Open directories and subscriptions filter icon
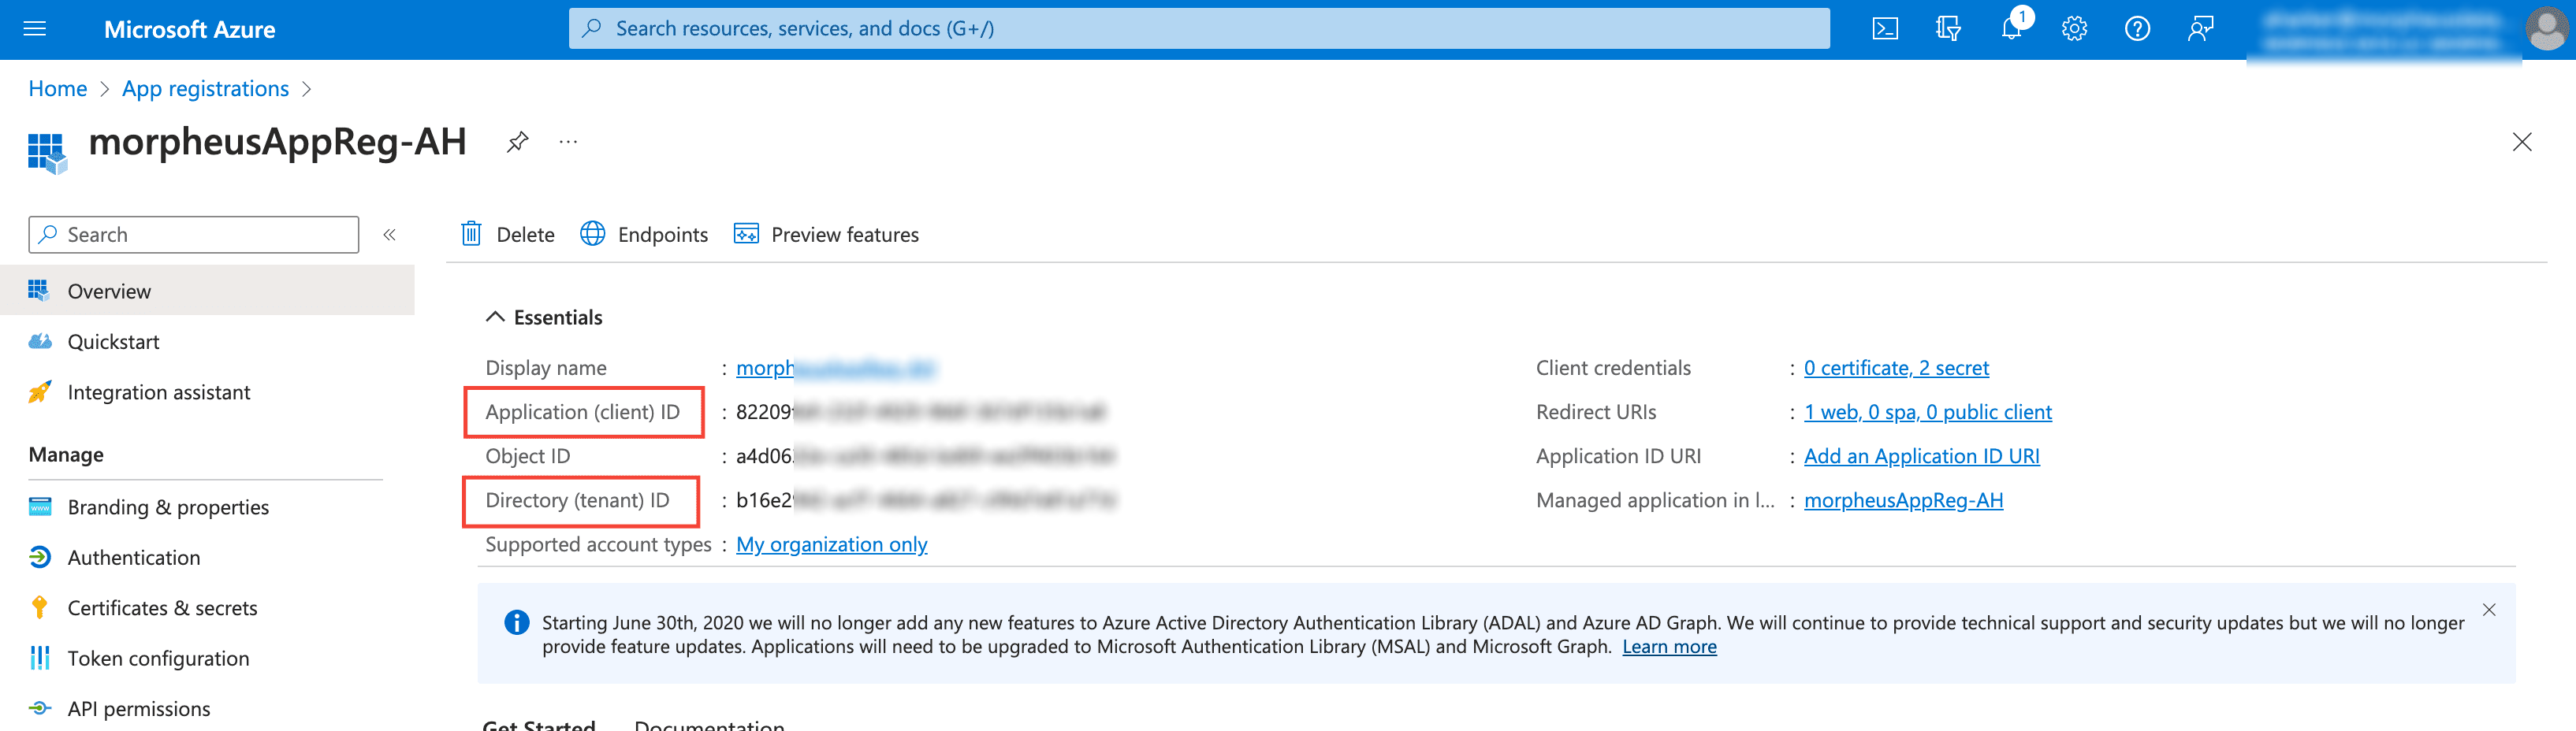2576x731 pixels. coord(1947,29)
